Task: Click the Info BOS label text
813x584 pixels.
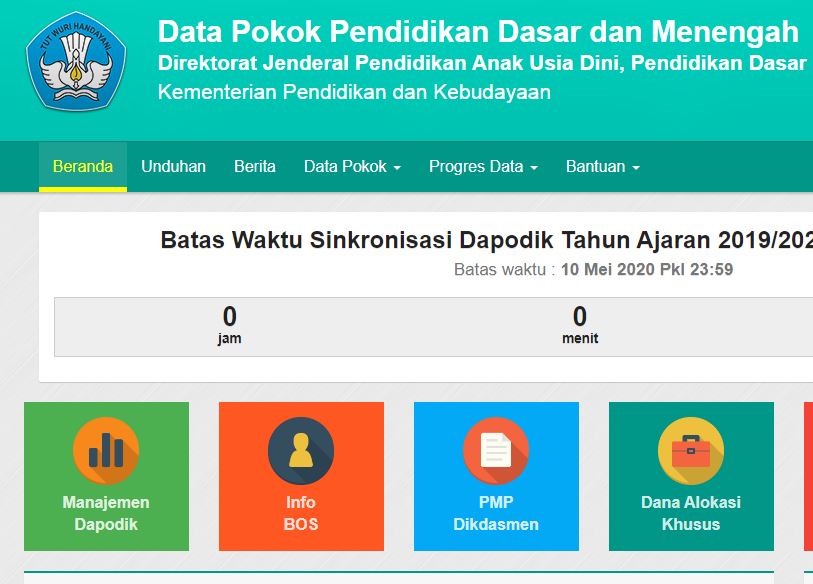Action: 301,513
